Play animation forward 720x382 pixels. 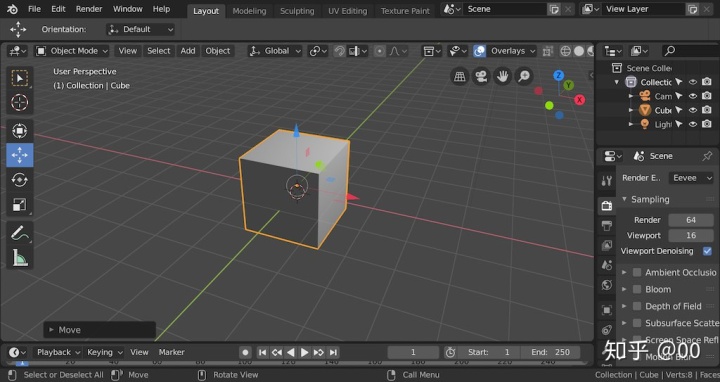coord(304,352)
